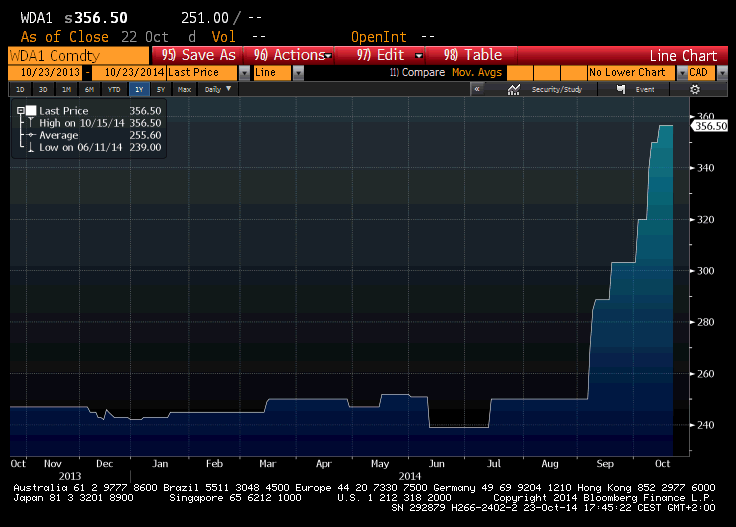Click the Low marker icon in legend

click(x=31, y=147)
